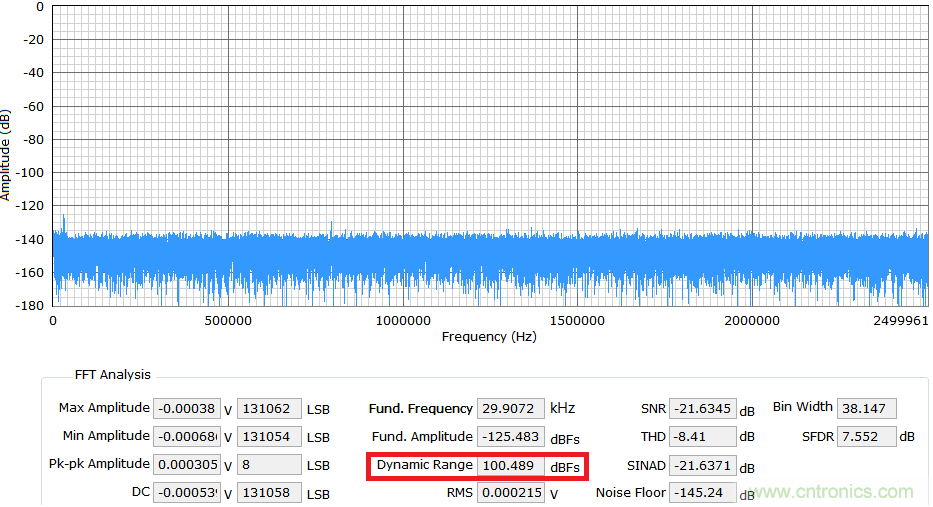Viewport: 933px width, 507px height.
Task: Click the Pk-pk Amplitude LSB field showing 8
Action: (x=268, y=465)
